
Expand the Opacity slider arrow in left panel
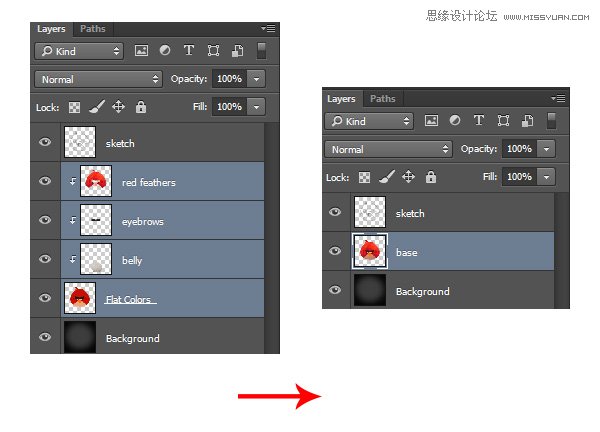257,79
